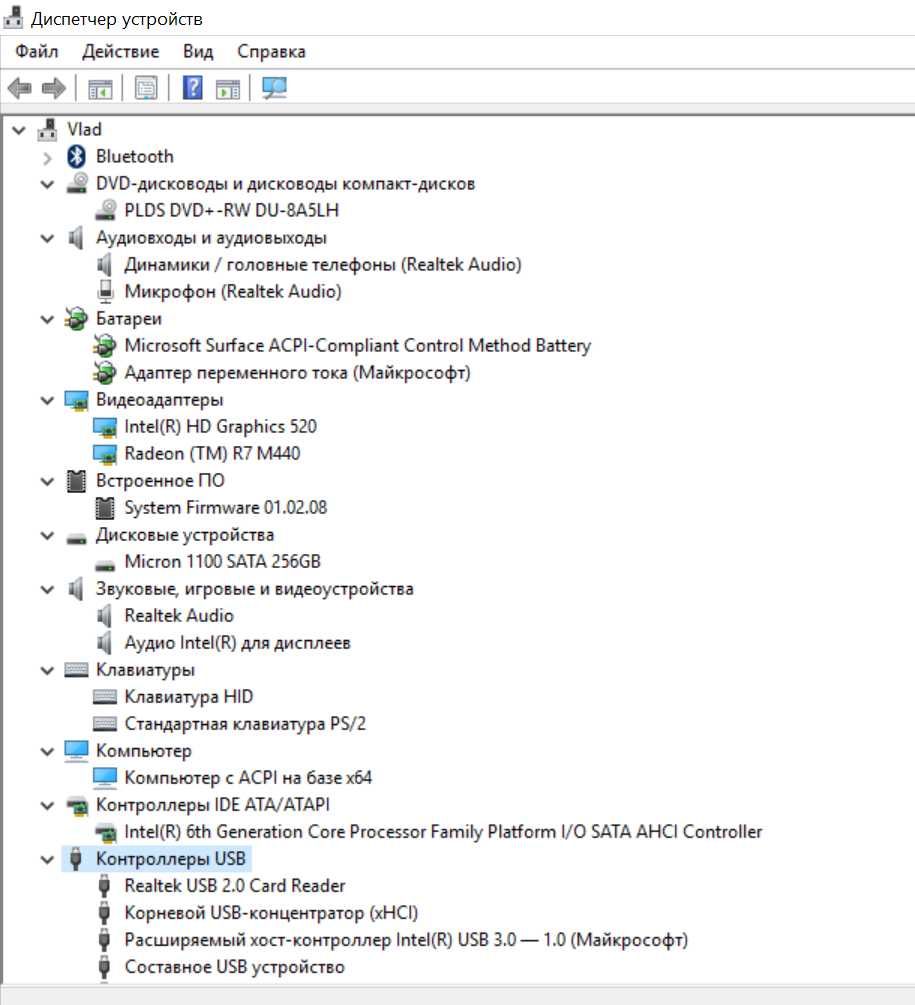Collapse DVD-дисководы category chevron
The image size is (915, 1005).
coord(47,185)
